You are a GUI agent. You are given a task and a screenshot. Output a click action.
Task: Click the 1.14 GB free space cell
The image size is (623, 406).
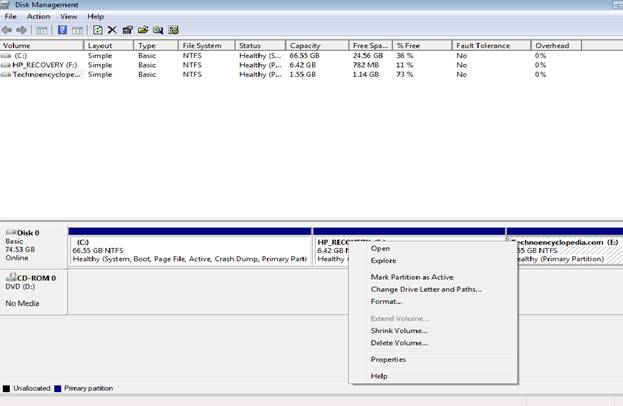(x=366, y=74)
